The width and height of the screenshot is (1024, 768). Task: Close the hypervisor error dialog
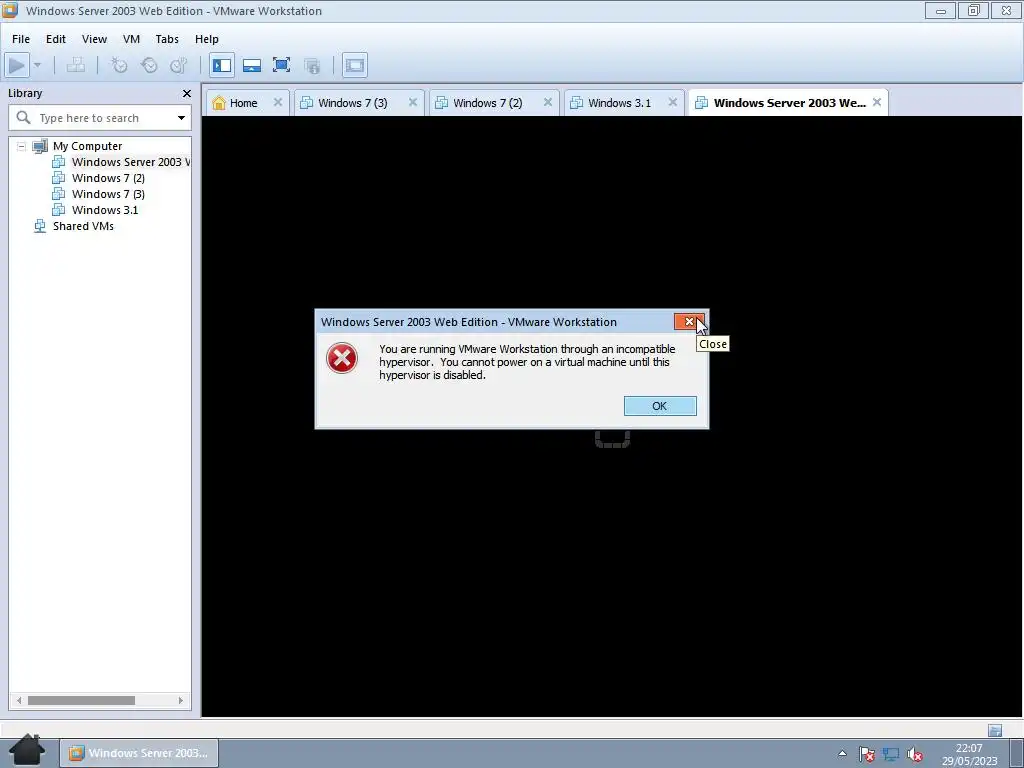(x=689, y=321)
